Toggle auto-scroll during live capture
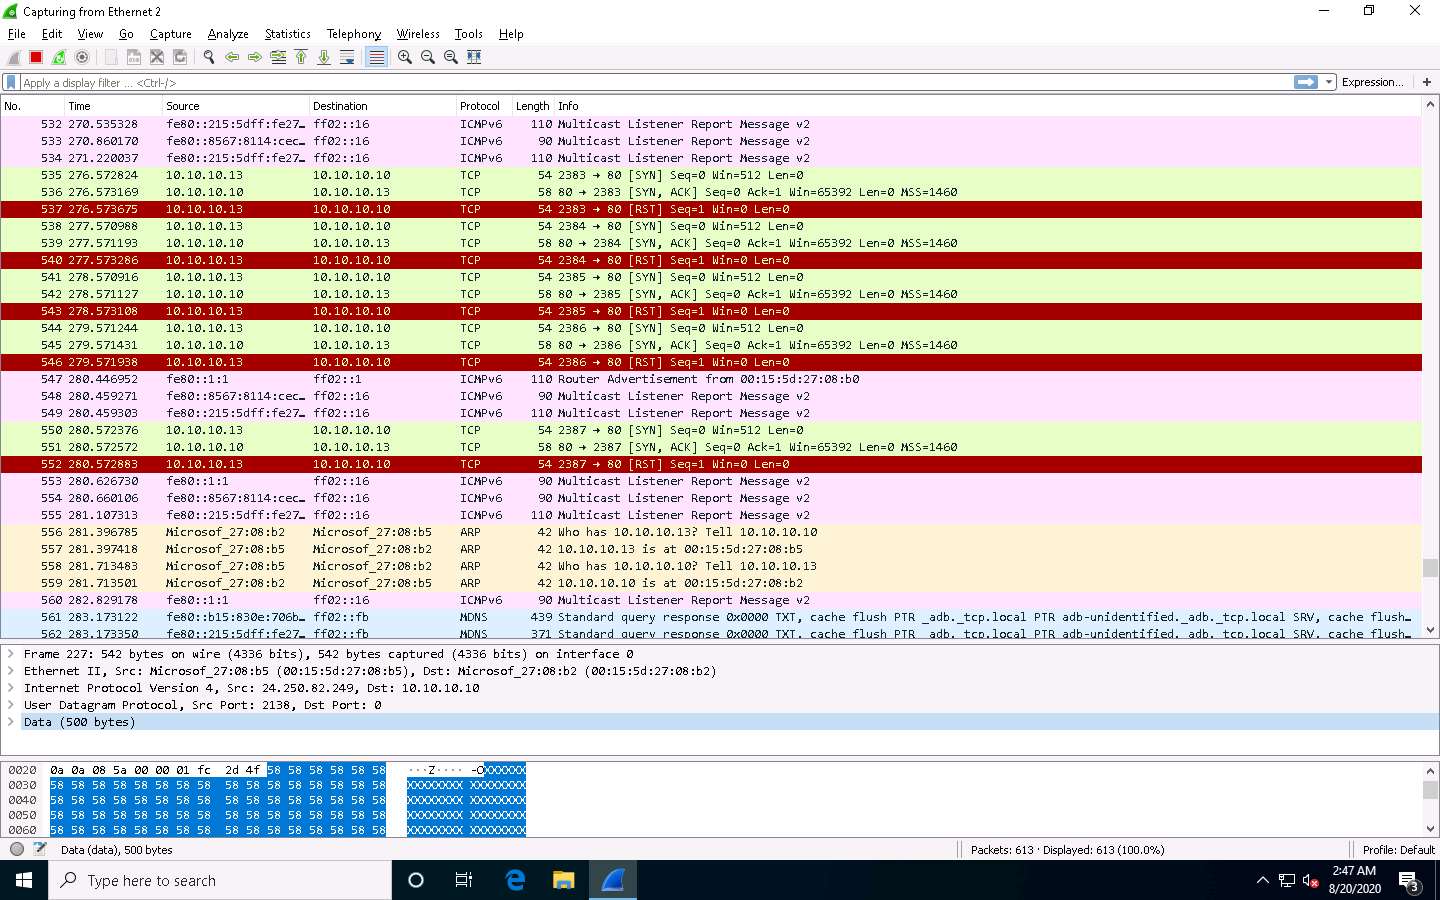Image resolution: width=1440 pixels, height=900 pixels. (x=347, y=57)
